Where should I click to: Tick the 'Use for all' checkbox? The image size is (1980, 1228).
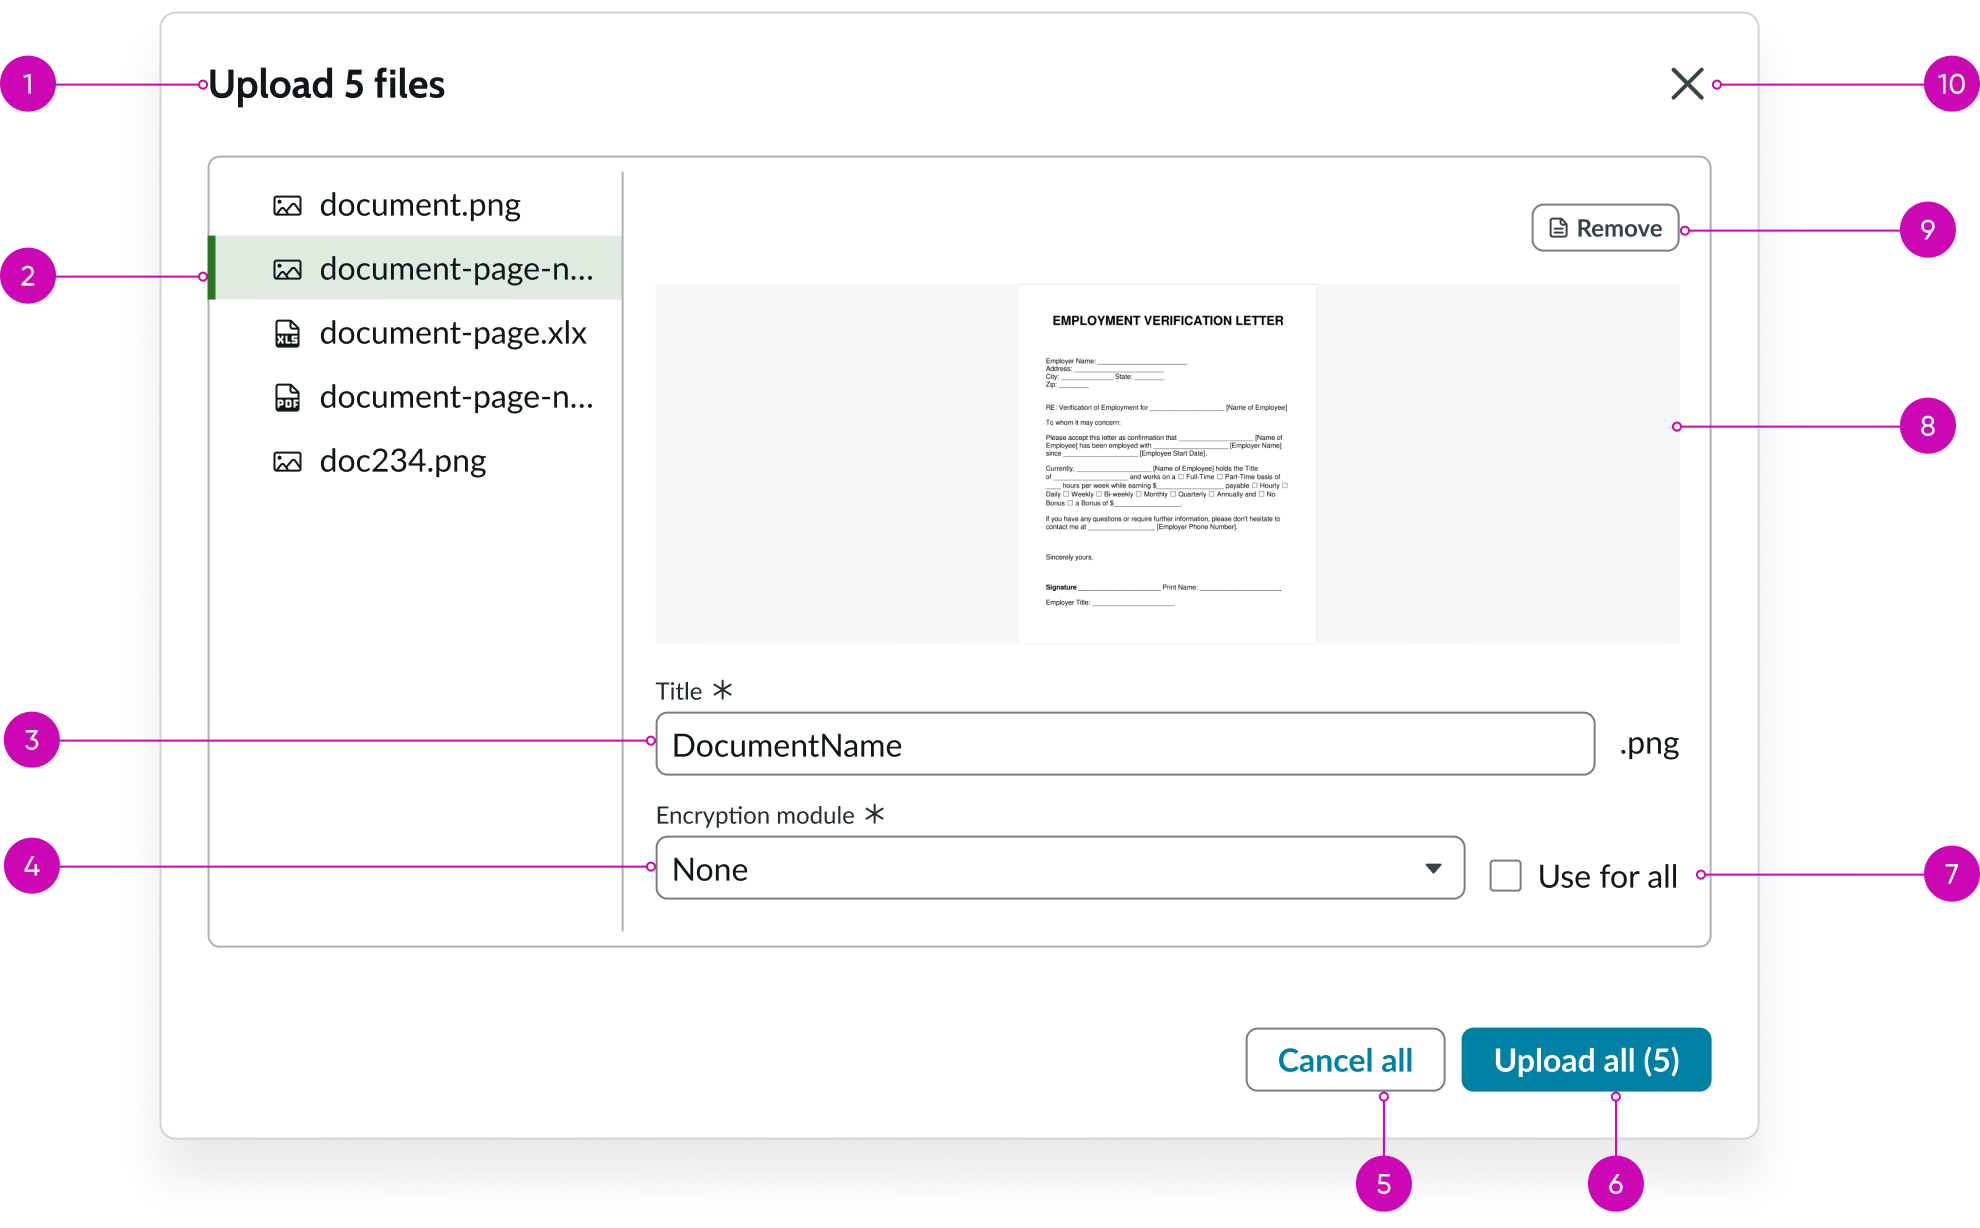point(1505,875)
